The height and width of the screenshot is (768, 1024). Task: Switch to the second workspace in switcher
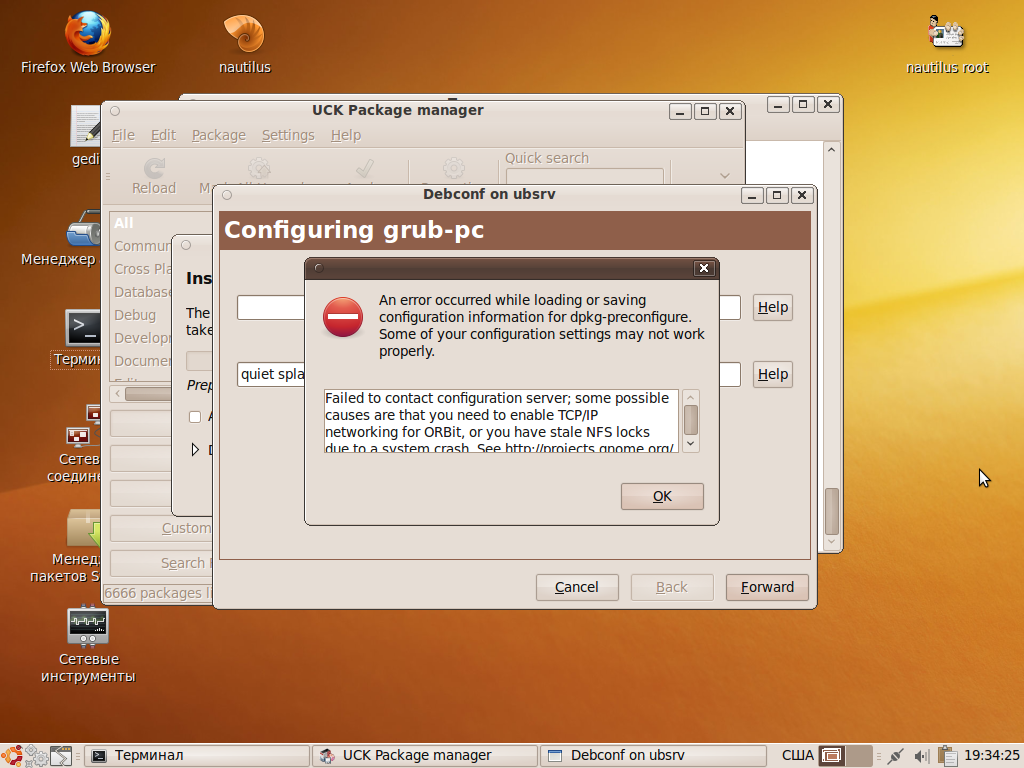(859, 756)
